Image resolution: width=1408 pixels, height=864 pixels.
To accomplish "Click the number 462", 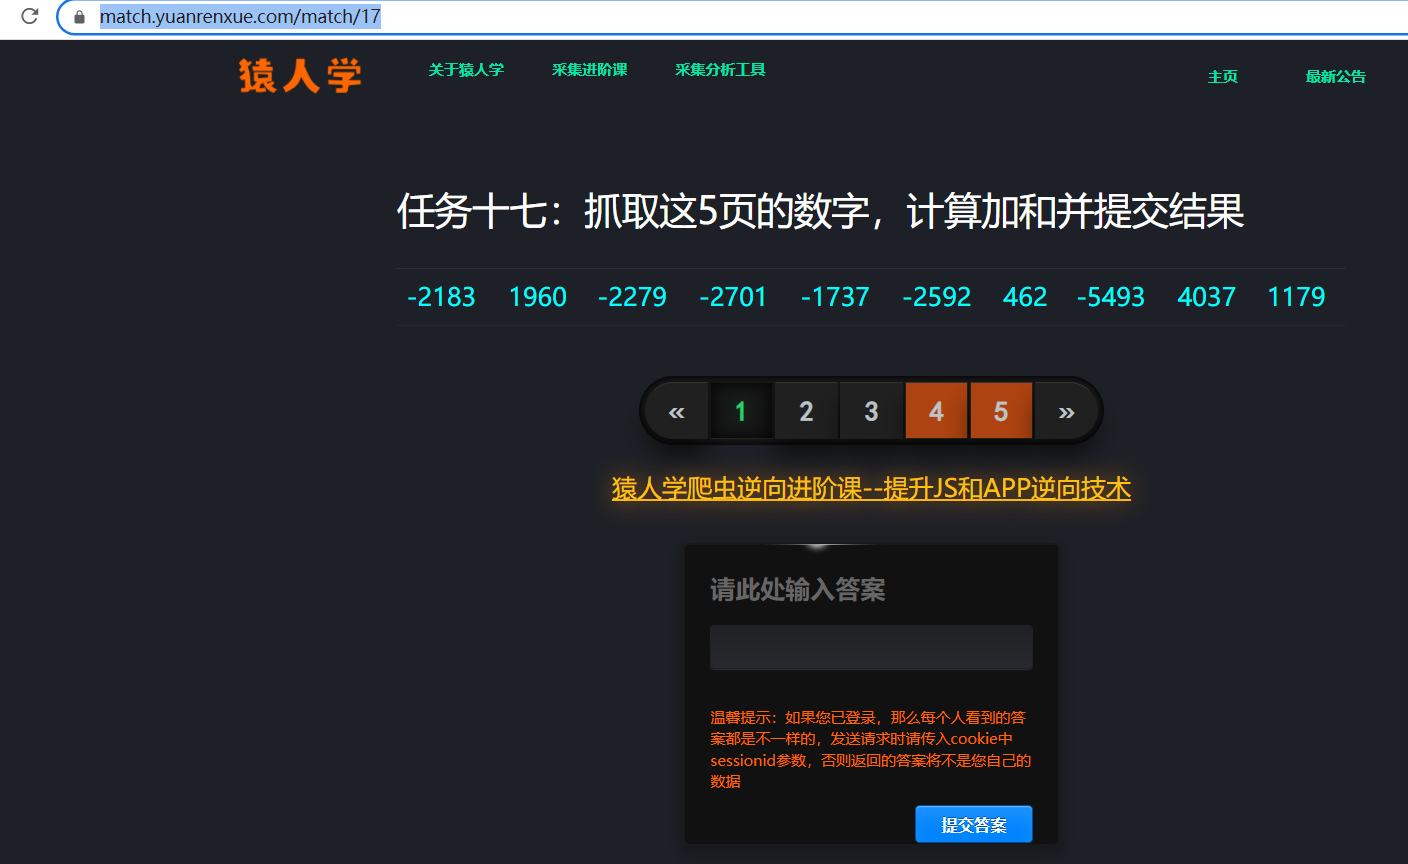I will click(1025, 297).
